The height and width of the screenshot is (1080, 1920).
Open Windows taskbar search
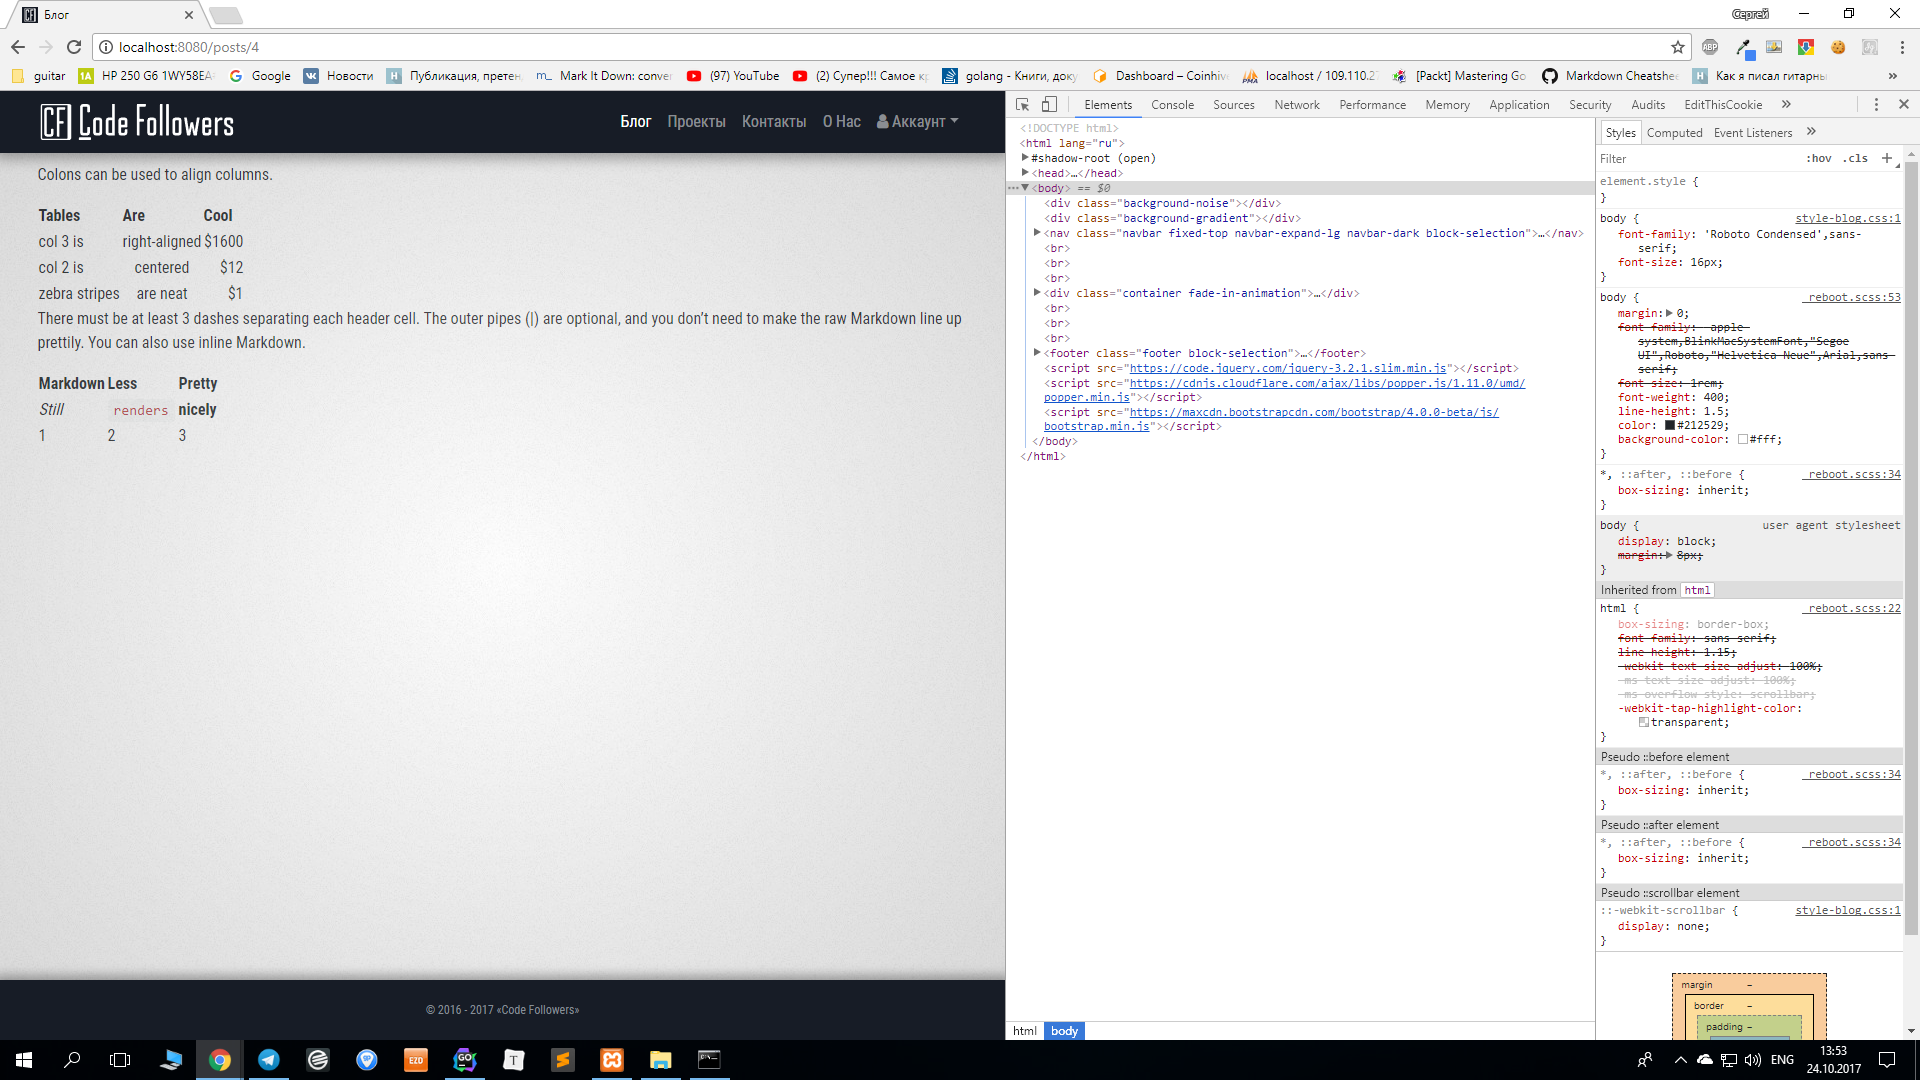pyautogui.click(x=72, y=1060)
